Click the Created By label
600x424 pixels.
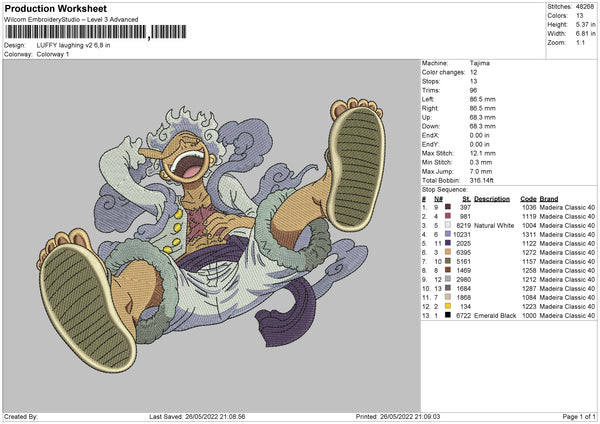tap(21, 416)
